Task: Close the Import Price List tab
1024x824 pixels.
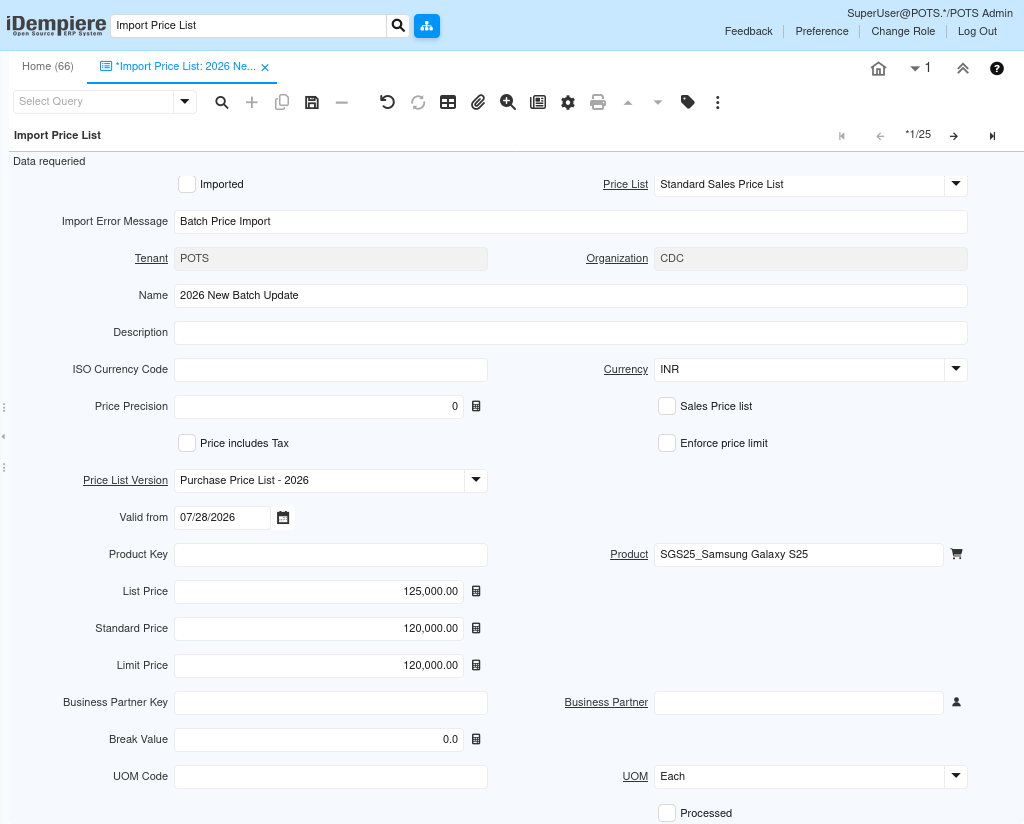Action: pos(265,67)
